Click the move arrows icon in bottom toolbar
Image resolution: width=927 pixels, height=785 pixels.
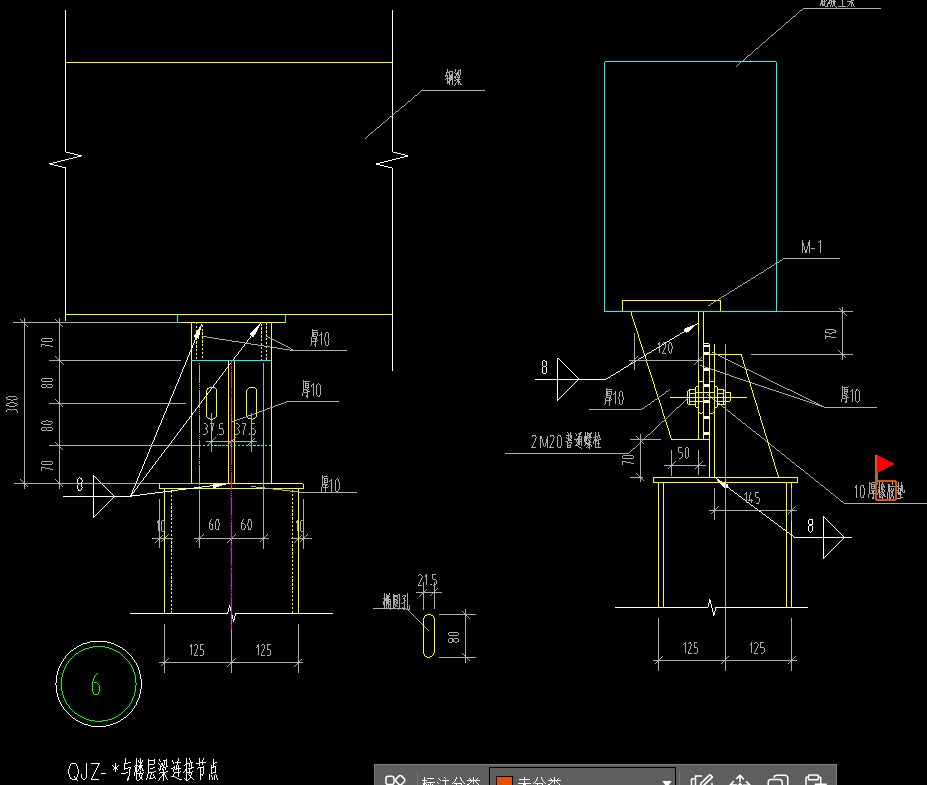point(740,780)
